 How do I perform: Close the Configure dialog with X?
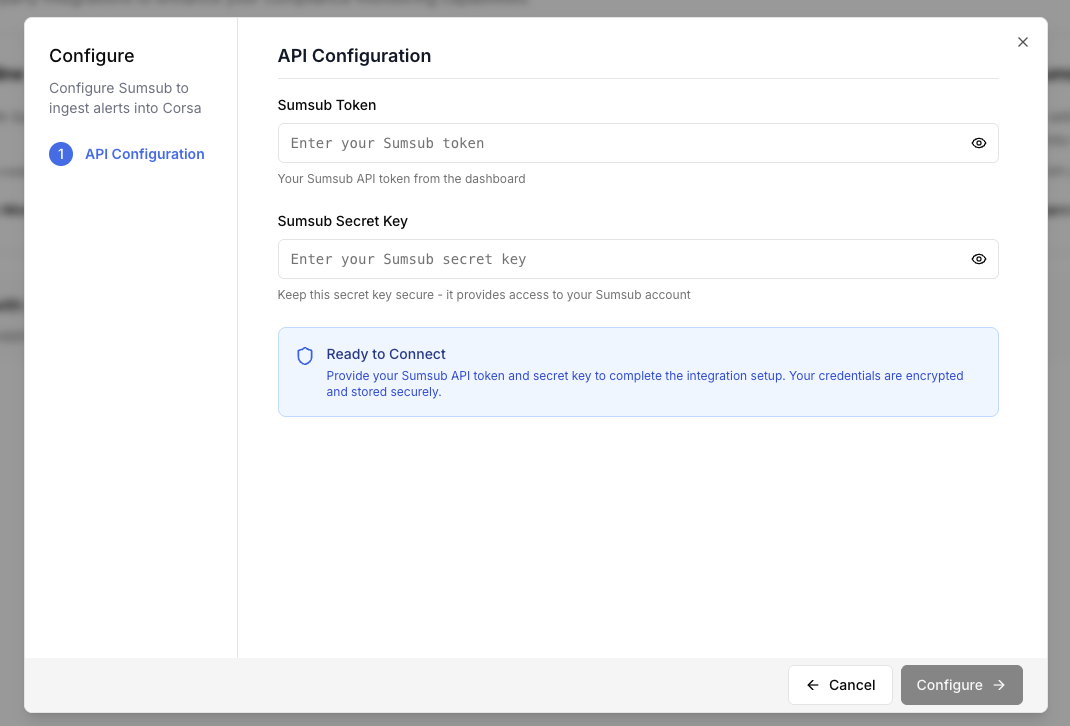(1023, 42)
